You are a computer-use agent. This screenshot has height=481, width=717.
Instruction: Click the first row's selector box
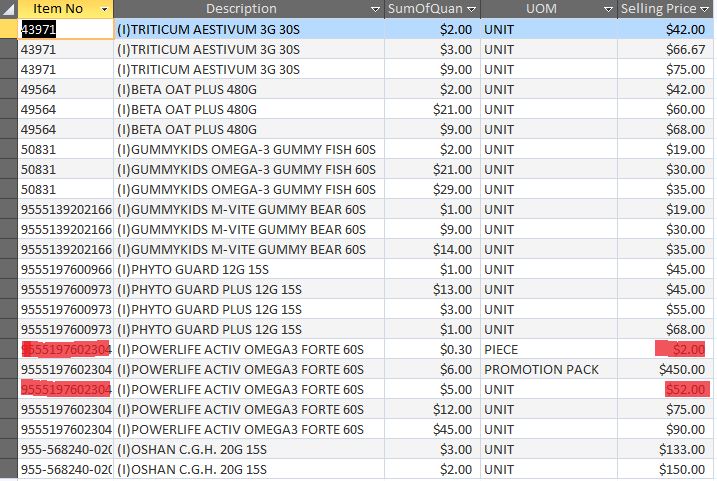[9, 29]
